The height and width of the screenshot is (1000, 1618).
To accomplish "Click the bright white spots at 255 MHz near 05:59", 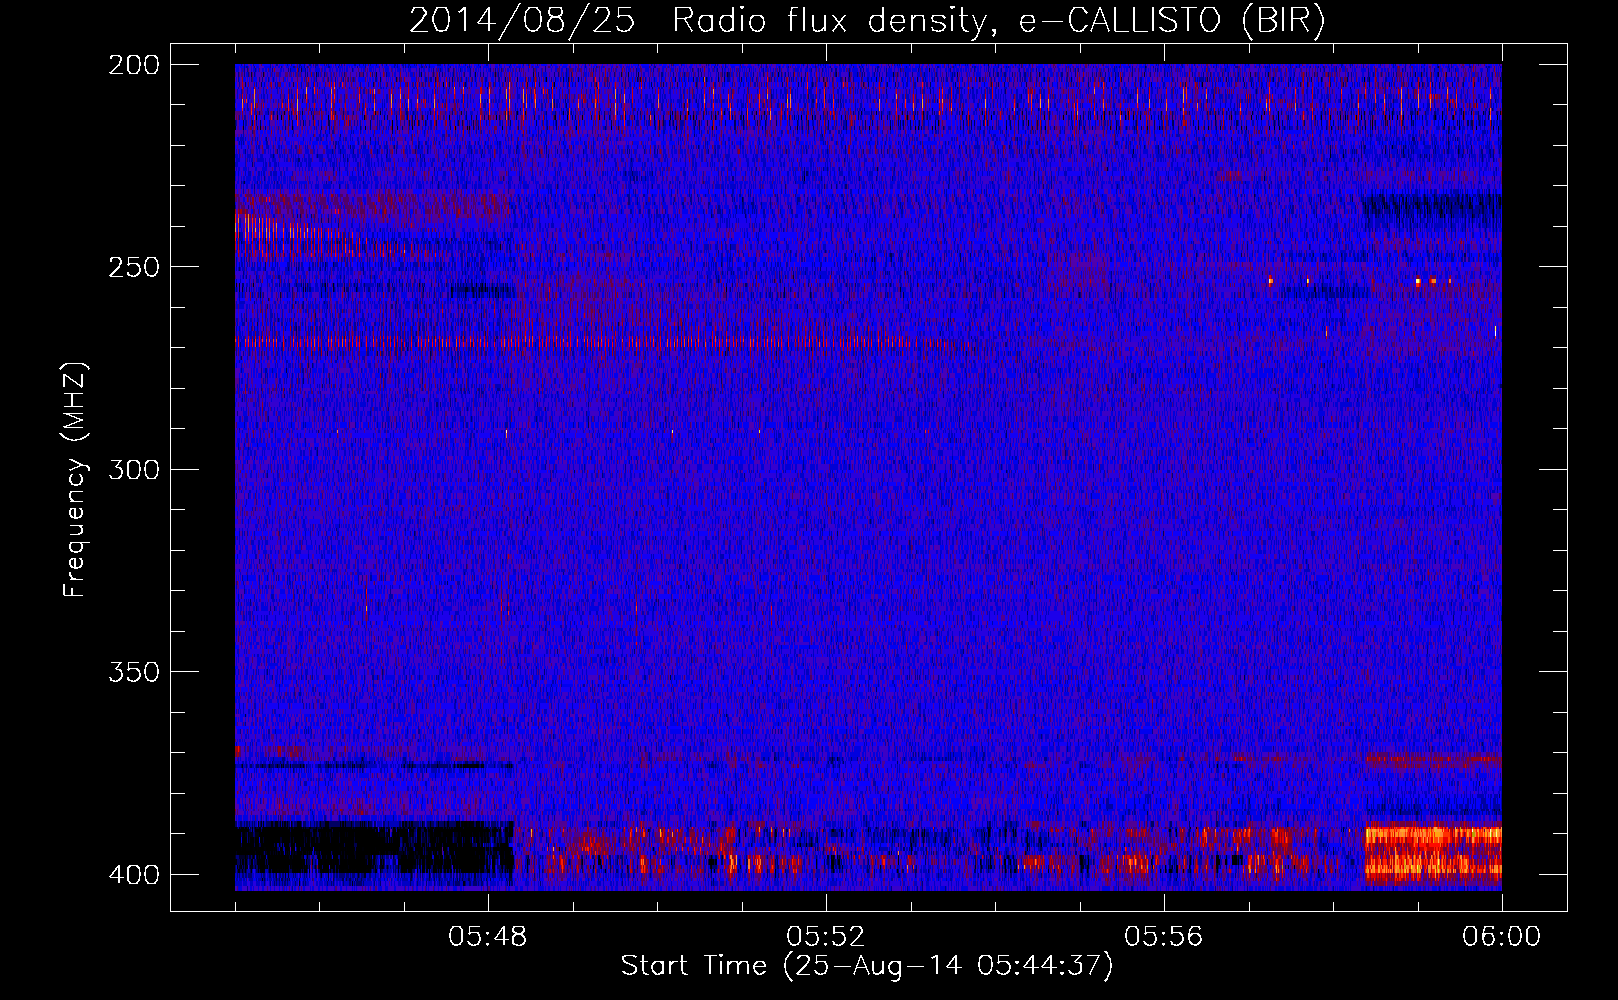I will [x=1432, y=282].
